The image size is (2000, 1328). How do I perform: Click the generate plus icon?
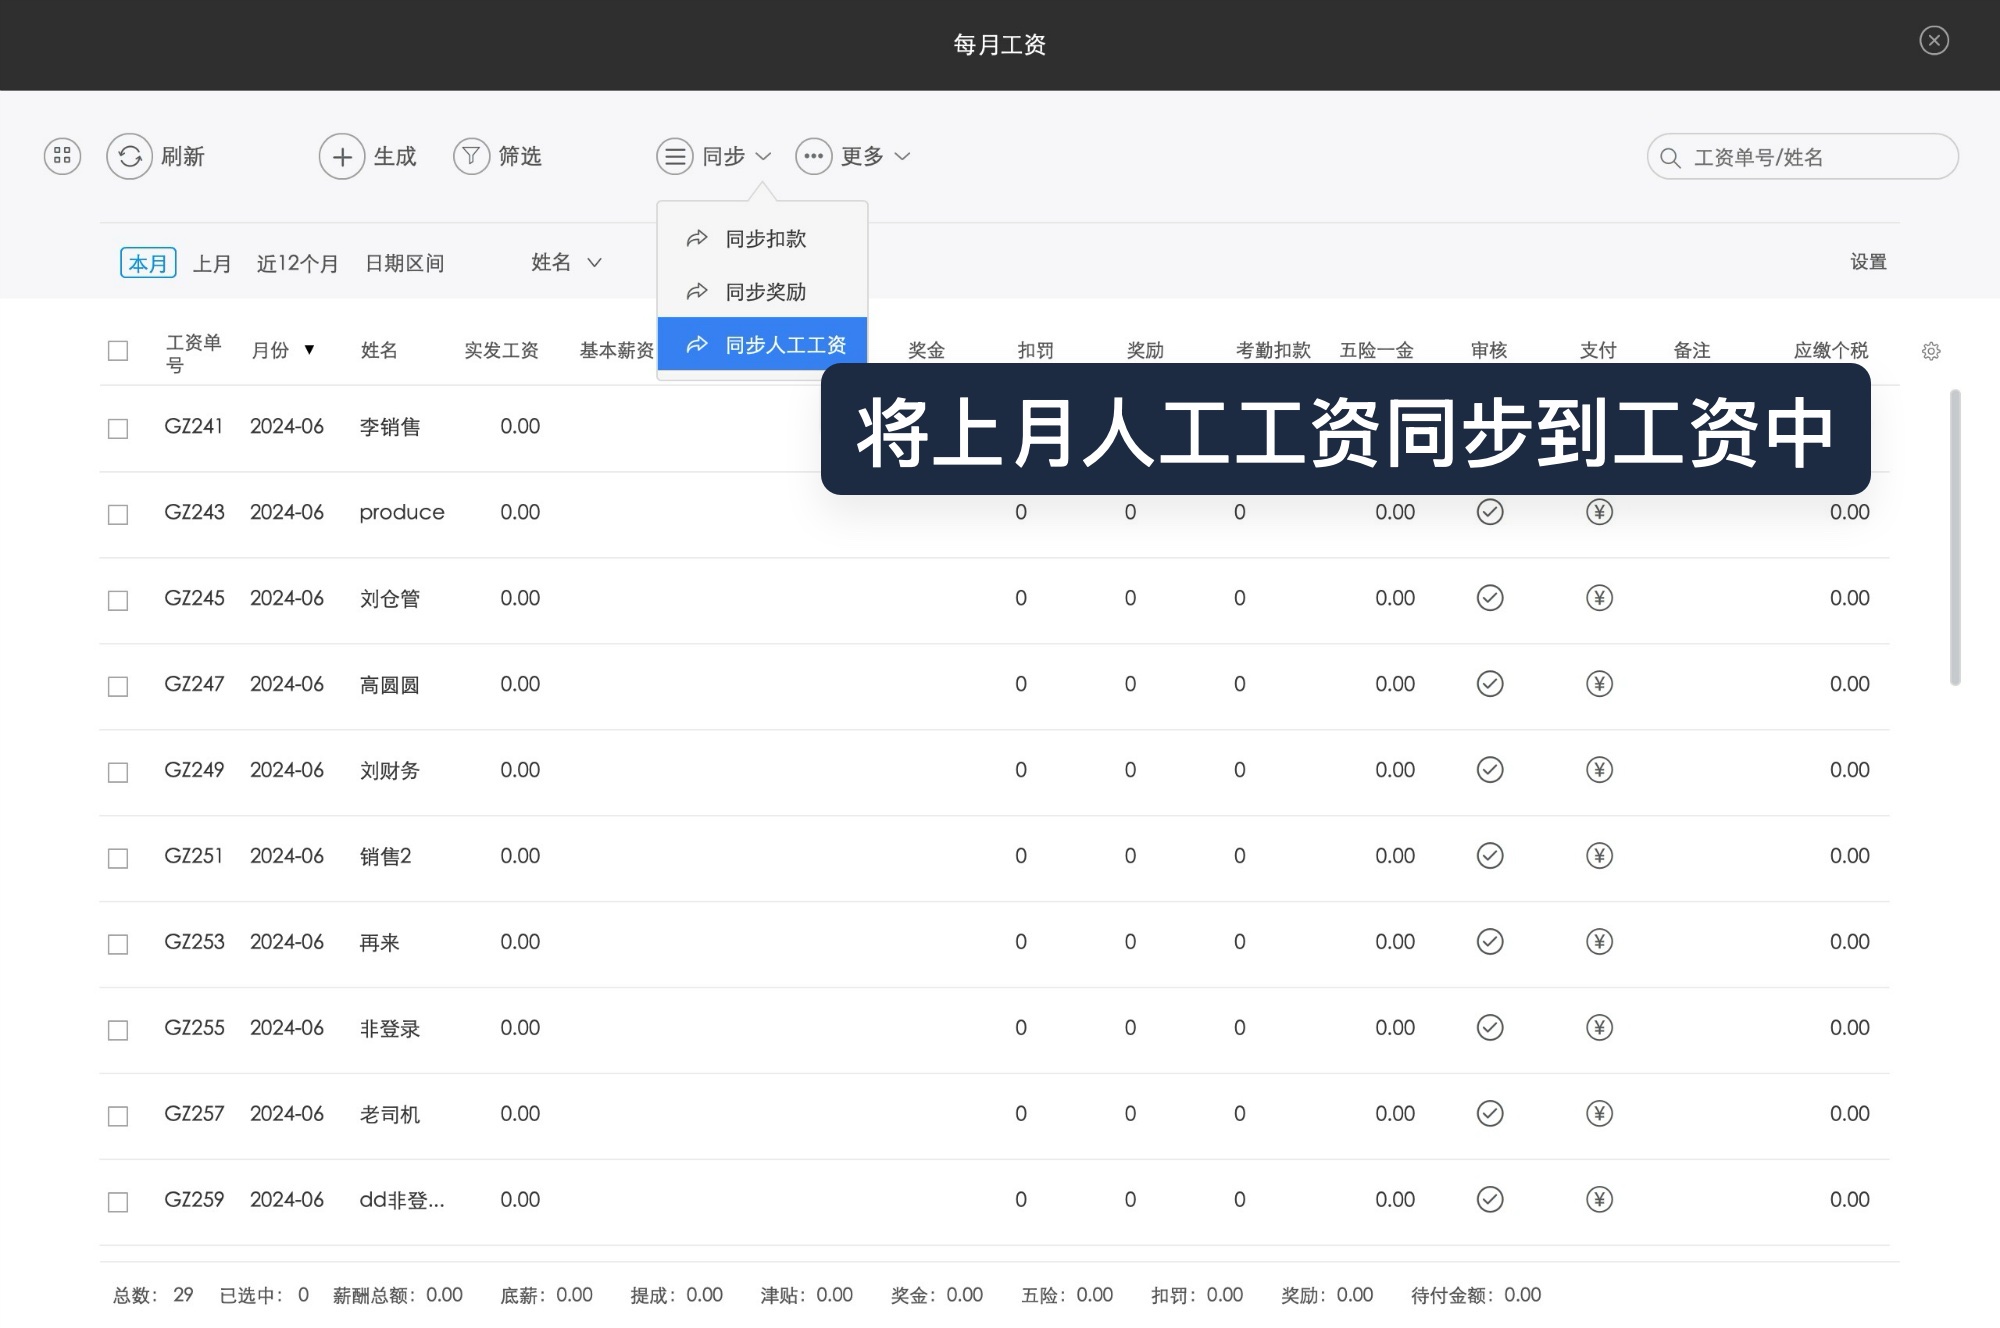[x=341, y=156]
